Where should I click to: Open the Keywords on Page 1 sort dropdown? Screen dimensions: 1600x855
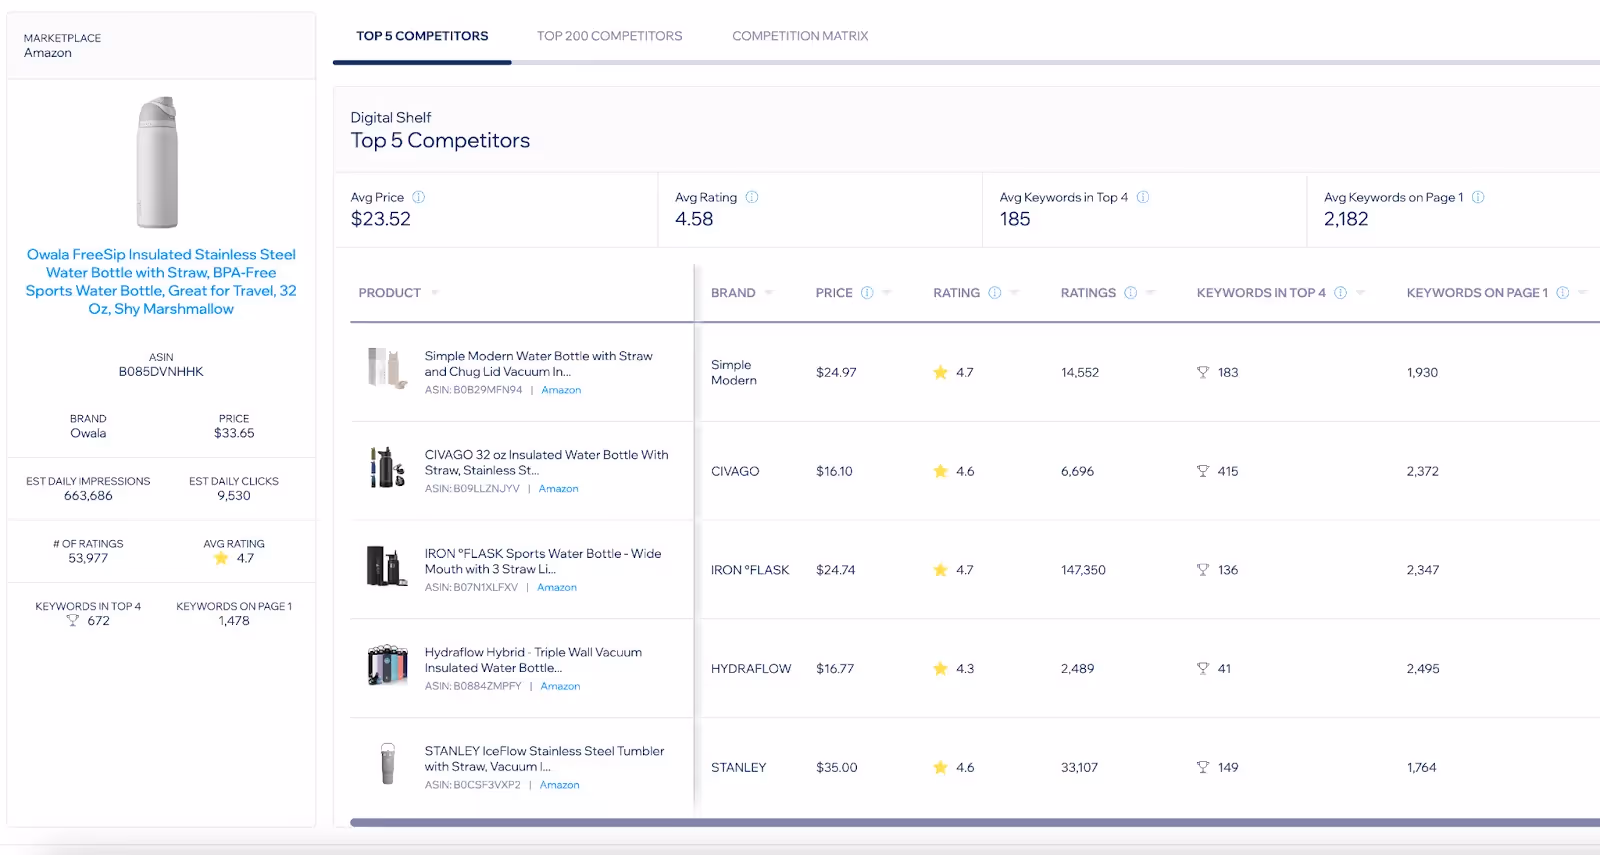click(x=1583, y=293)
